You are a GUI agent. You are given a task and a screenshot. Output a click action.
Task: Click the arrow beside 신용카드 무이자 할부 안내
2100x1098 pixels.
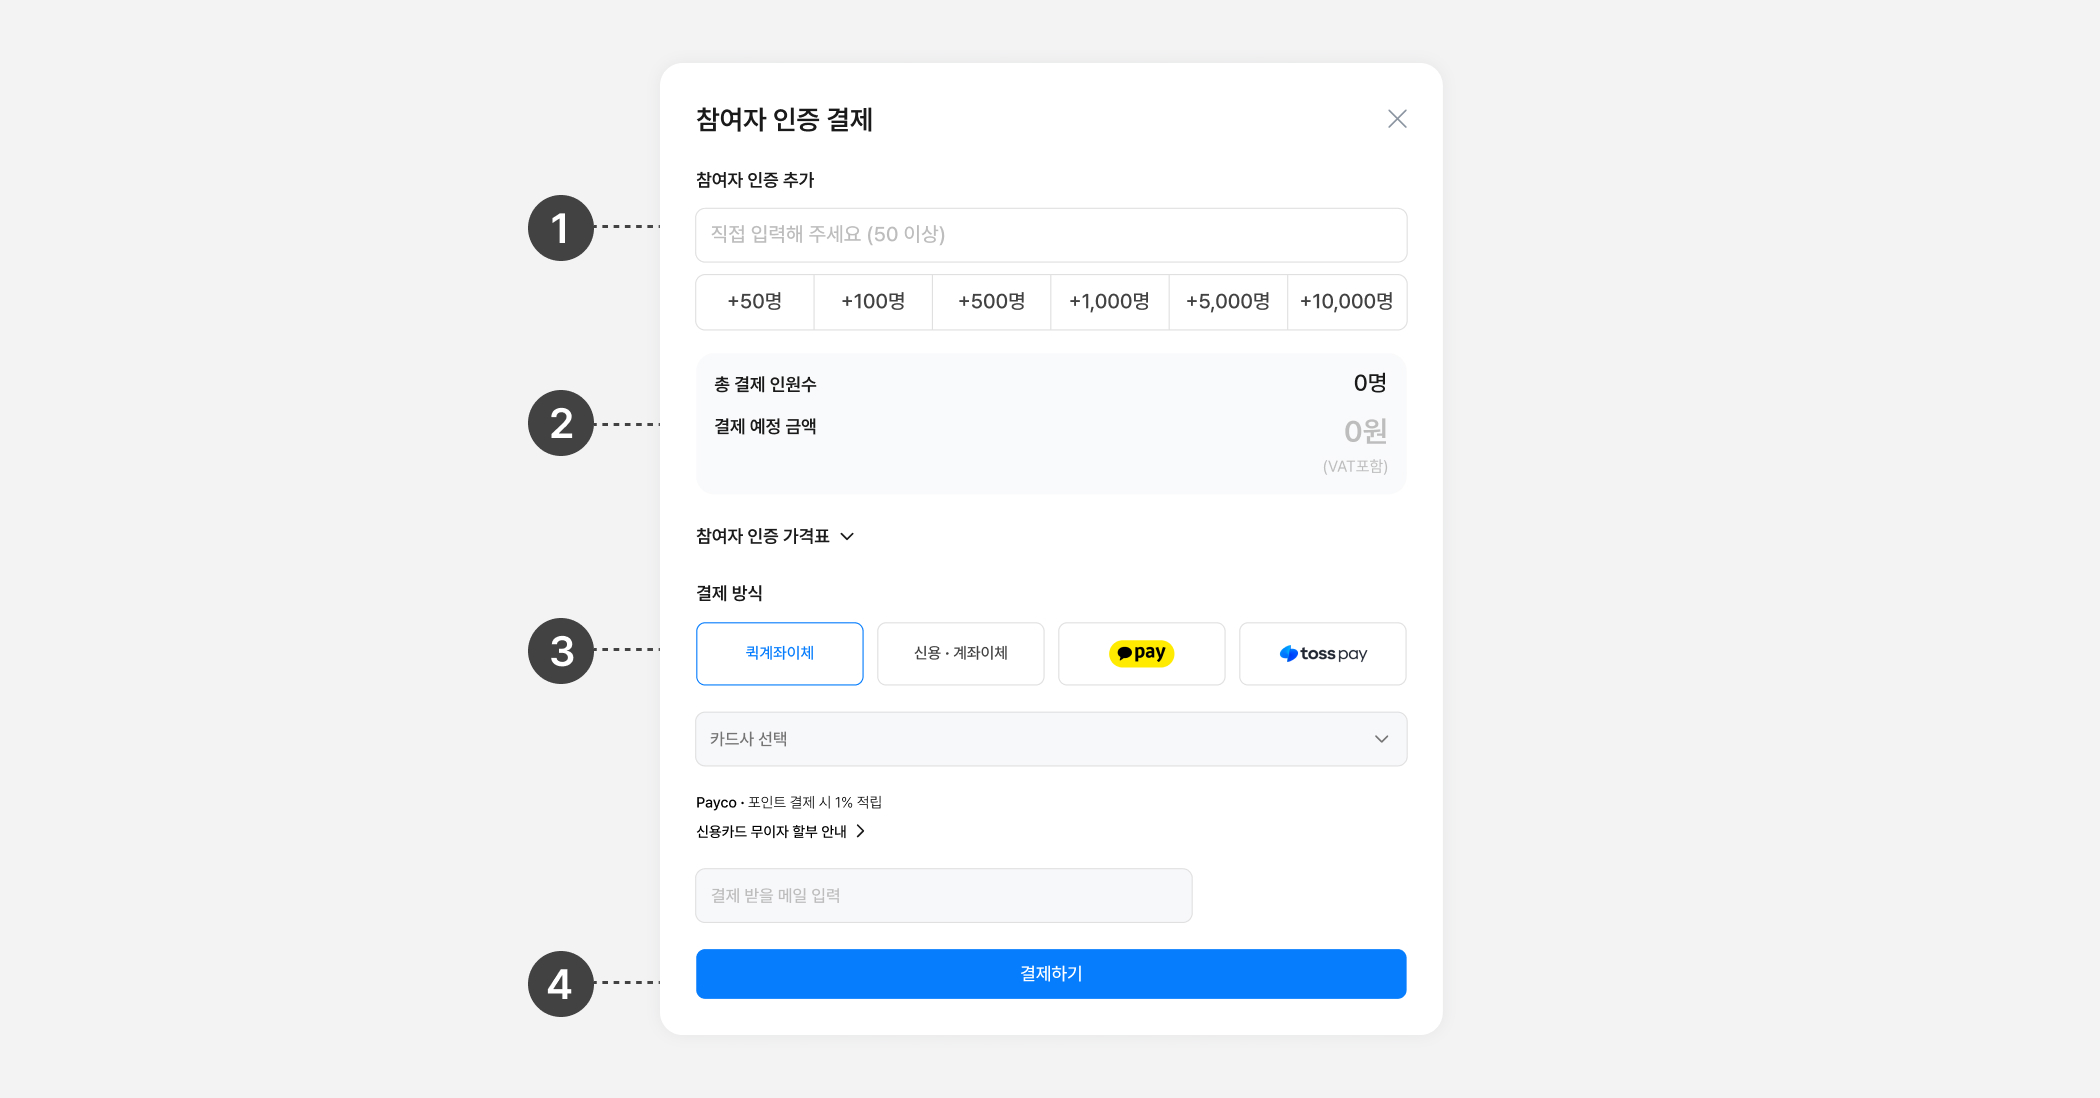[860, 831]
